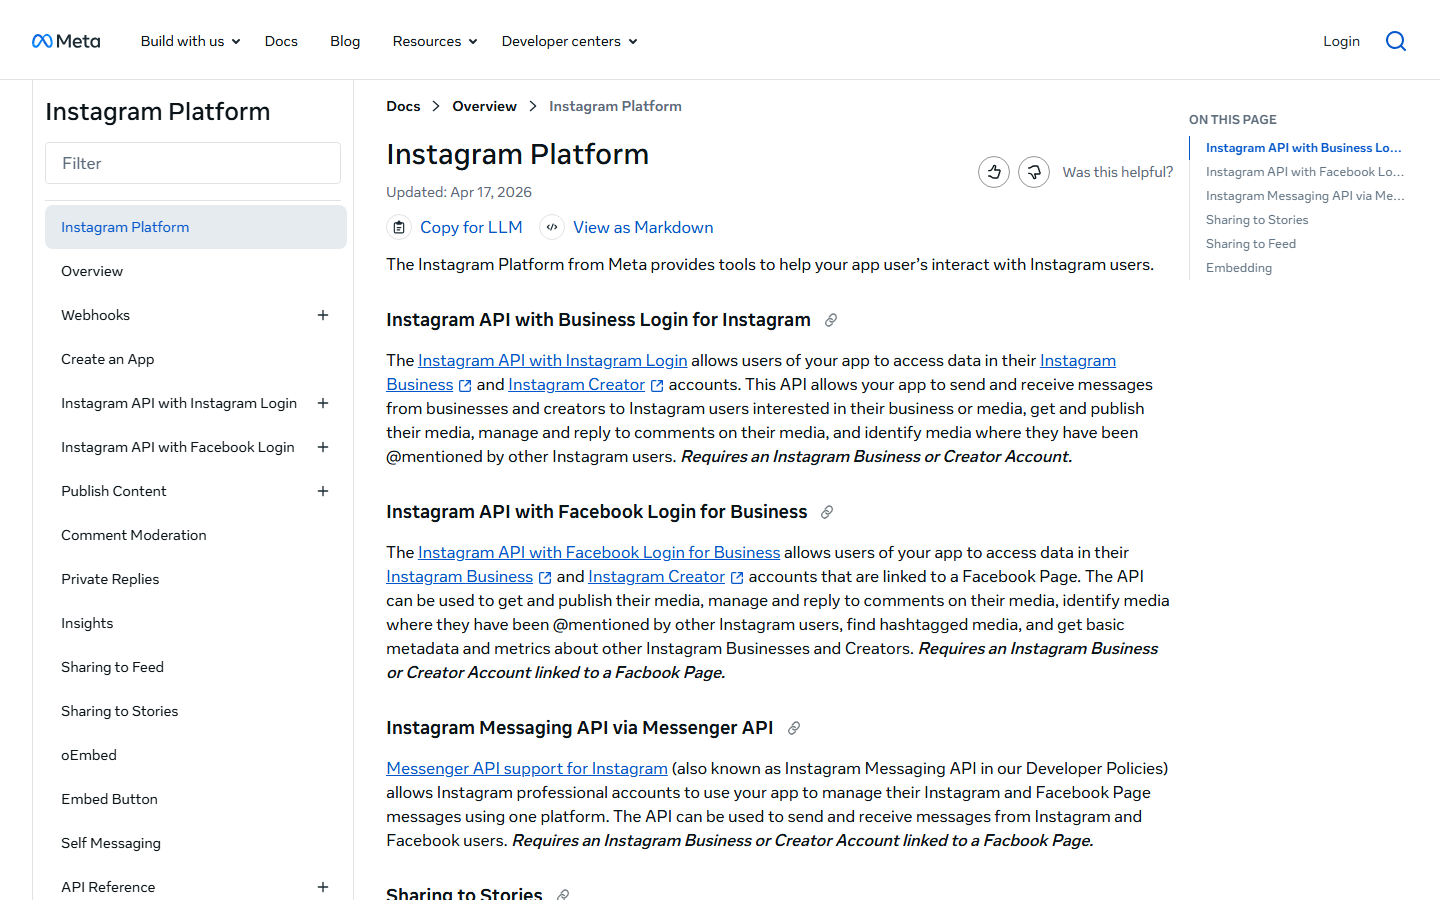
Task: Open Insights sidebar item
Action: (87, 623)
